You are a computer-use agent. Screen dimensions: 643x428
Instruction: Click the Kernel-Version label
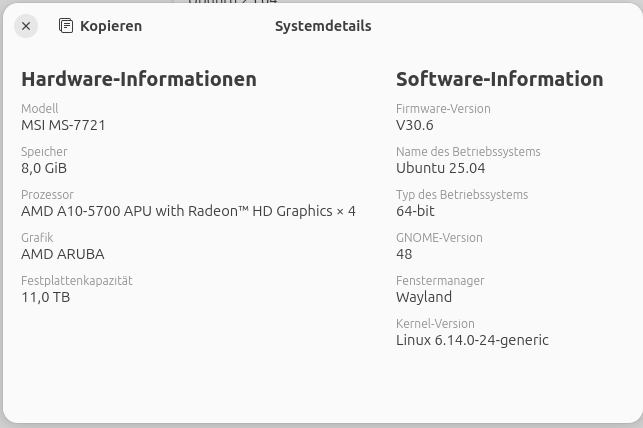pyautogui.click(x=435, y=323)
